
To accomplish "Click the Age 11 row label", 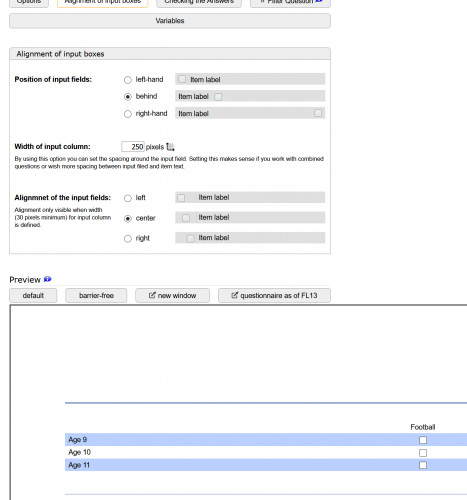I will (79, 465).
